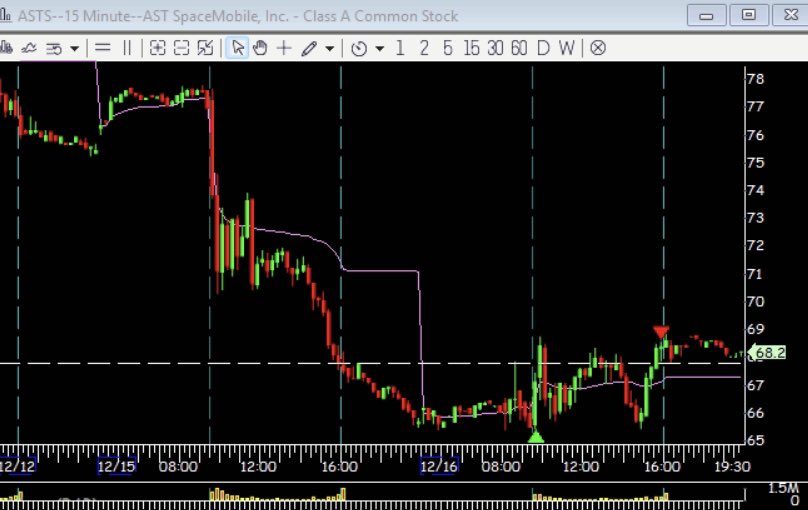This screenshot has height=510, width=808.
Task: Open the chart type bars icon
Action: tap(5, 48)
